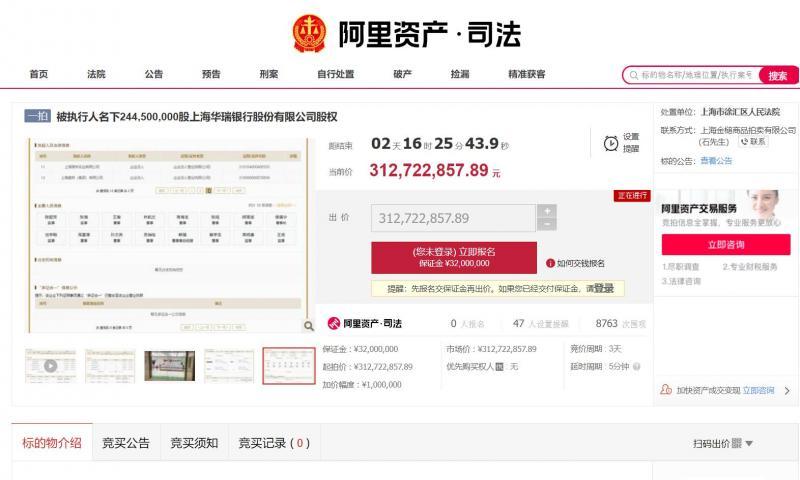Click the 0 人报名 count
800x480 pixels.
pyautogui.click(x=467, y=323)
